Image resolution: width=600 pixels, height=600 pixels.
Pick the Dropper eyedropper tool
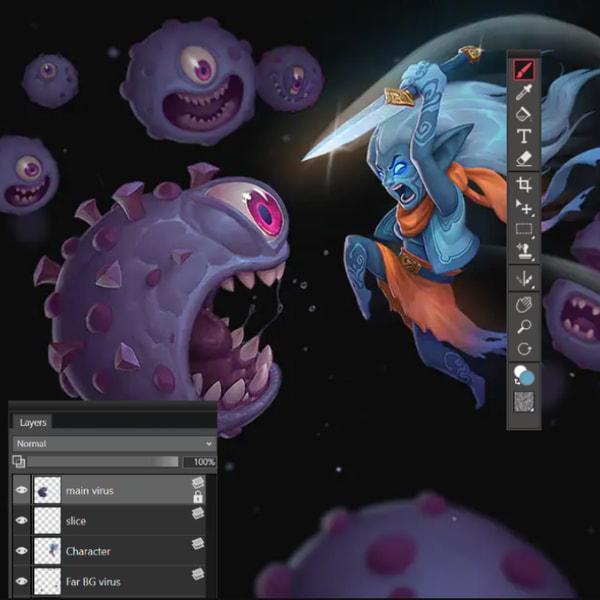[x=523, y=92]
